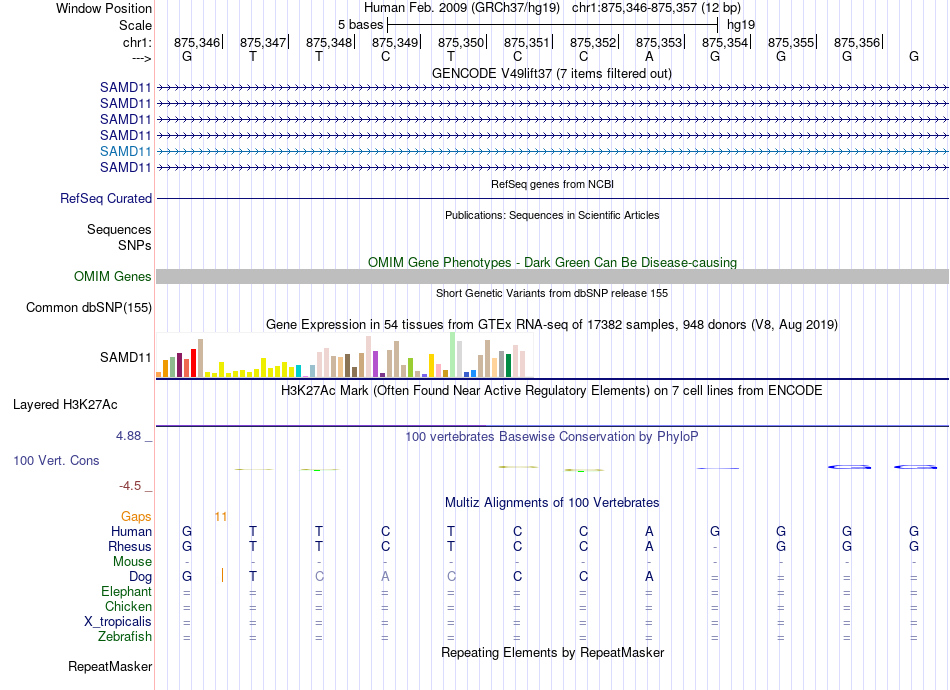This screenshot has height=690, width=950.
Task: Click the X_tropicalis species label
Action: (118, 622)
